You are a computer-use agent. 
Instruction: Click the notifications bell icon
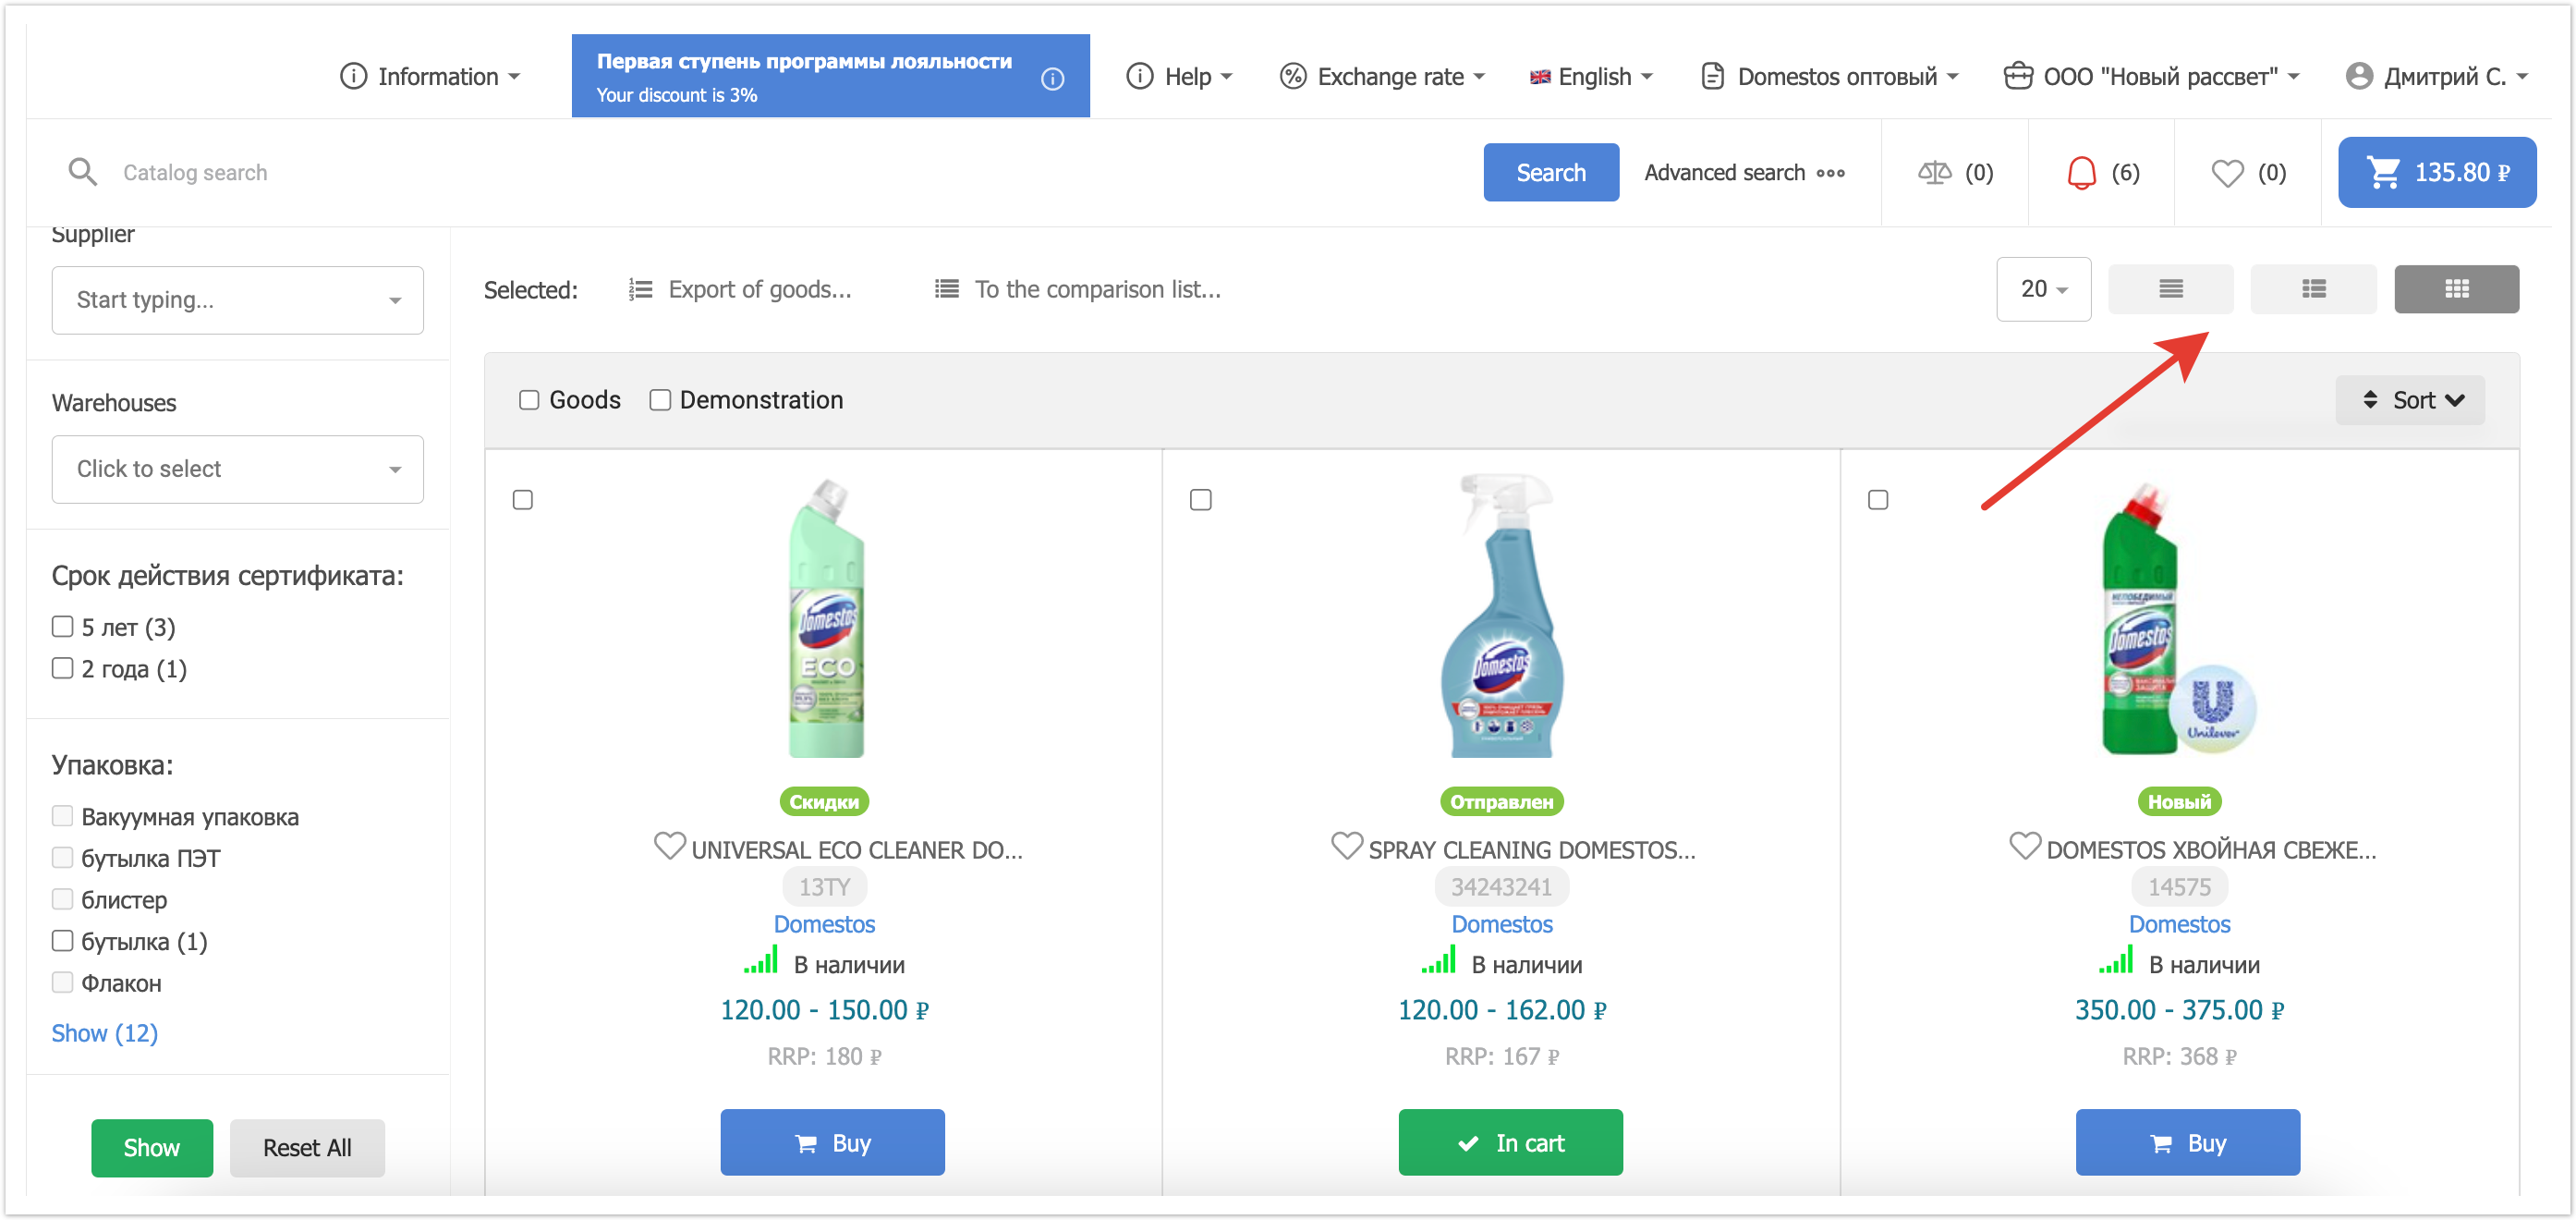pyautogui.click(x=2080, y=172)
